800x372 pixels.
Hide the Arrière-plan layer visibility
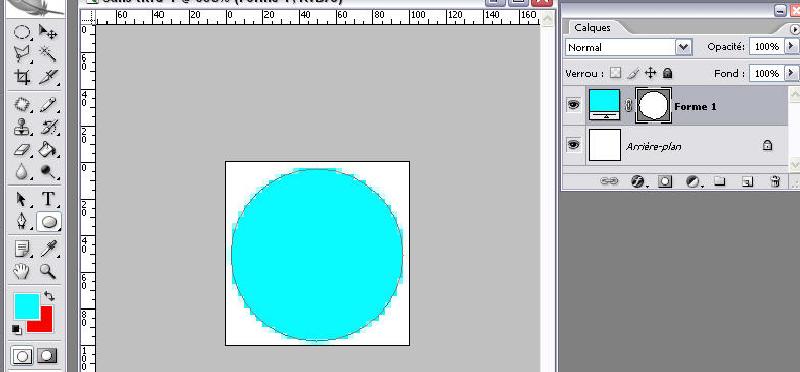574,145
